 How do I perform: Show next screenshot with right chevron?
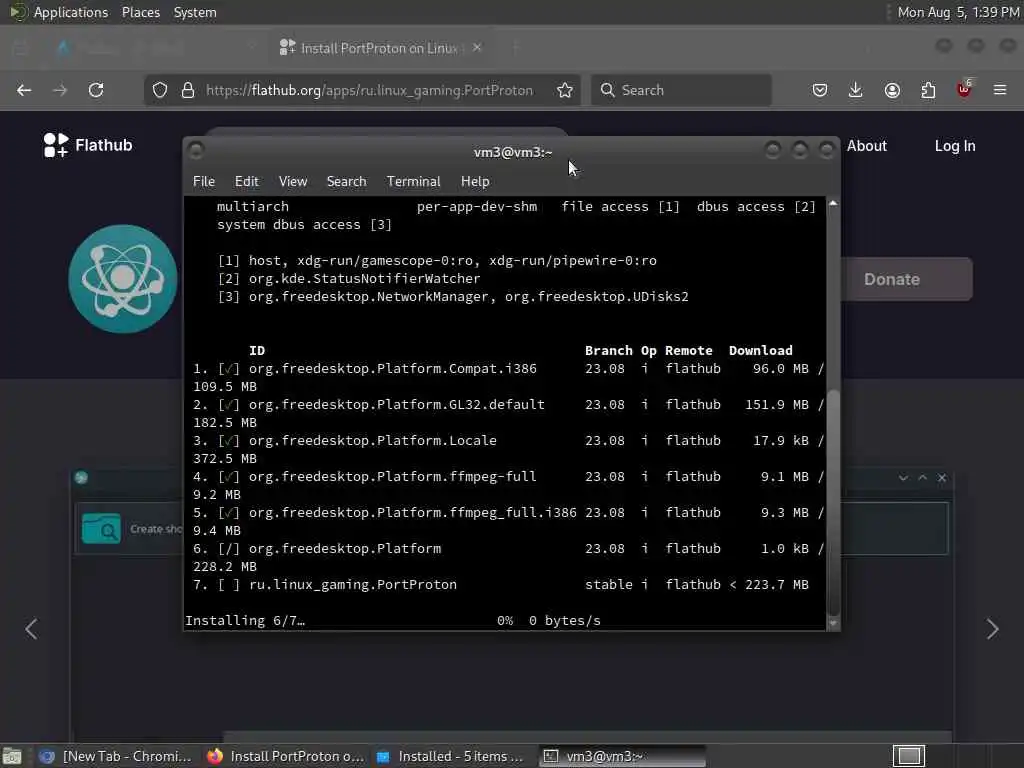tap(992, 629)
